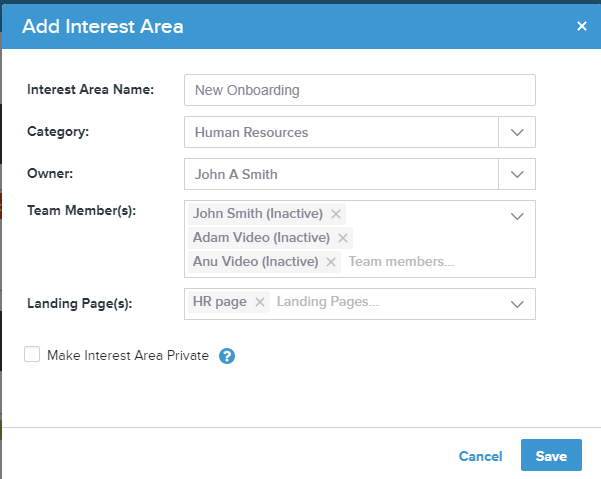Click the HR page tag label
This screenshot has width=601, height=479.
pyautogui.click(x=220, y=302)
